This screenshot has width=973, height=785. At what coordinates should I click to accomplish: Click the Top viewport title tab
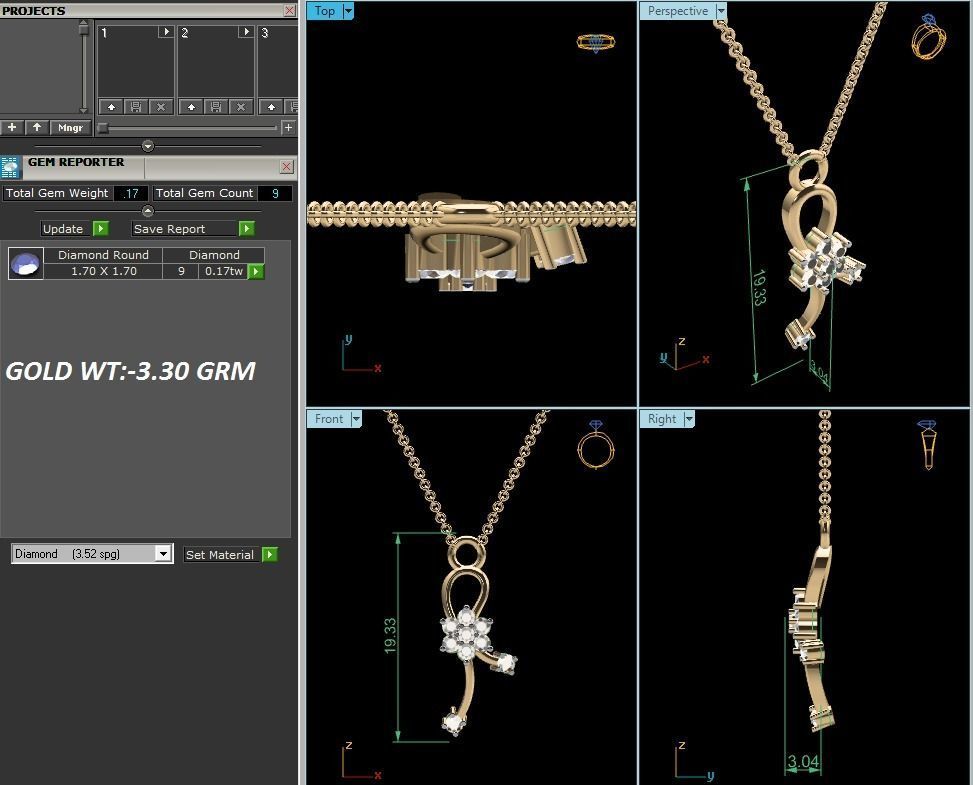coord(325,11)
